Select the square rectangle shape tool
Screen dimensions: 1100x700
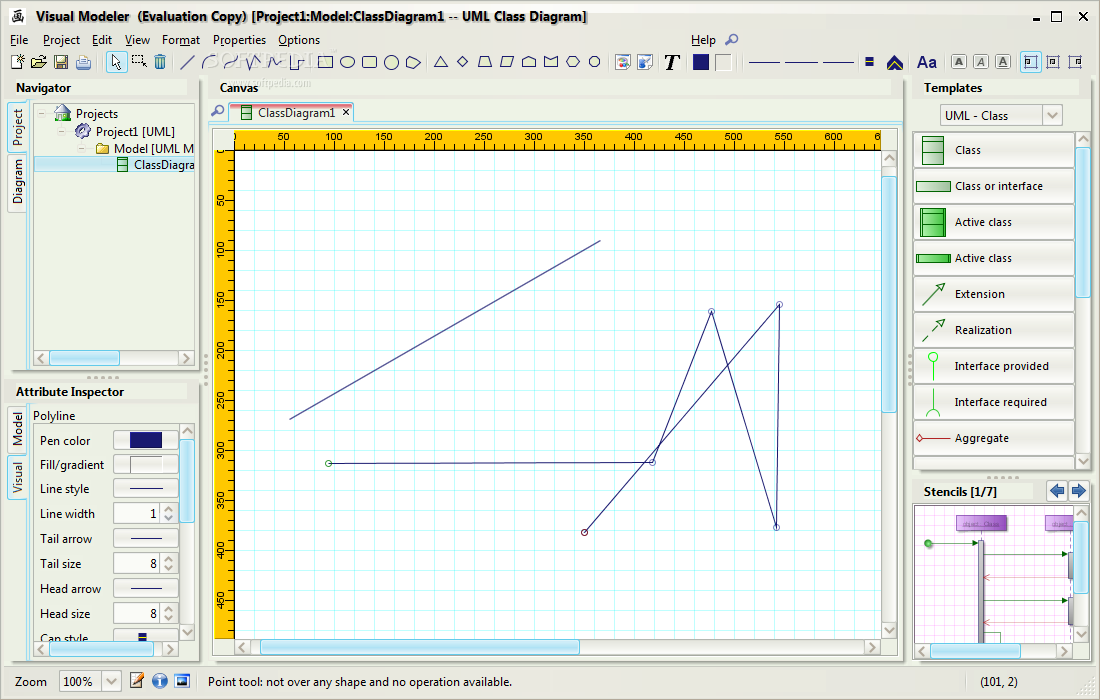pos(326,62)
